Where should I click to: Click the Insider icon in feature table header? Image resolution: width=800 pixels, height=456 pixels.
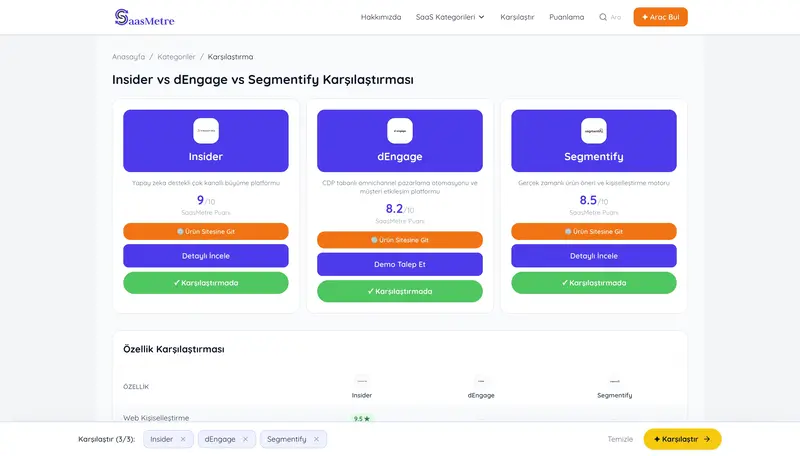pos(362,381)
